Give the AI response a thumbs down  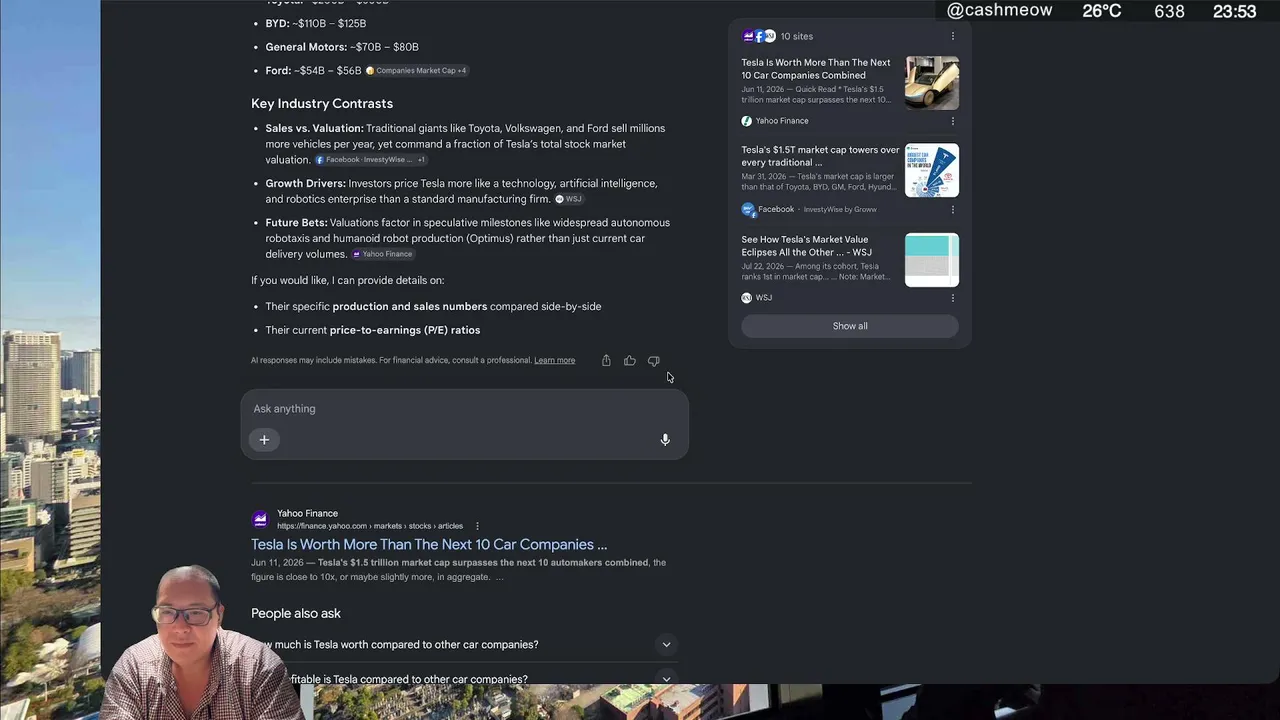[x=654, y=361]
